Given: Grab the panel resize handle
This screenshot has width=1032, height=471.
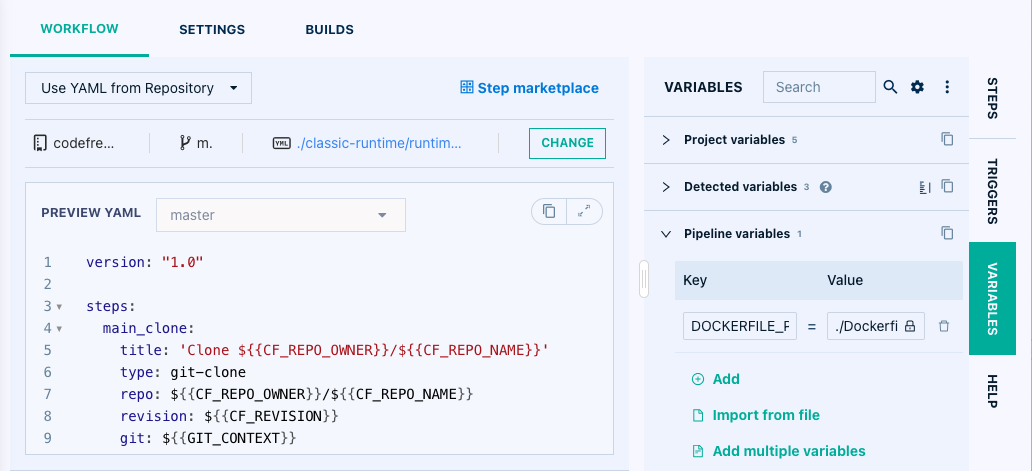Looking at the screenshot, I should pyautogui.click(x=644, y=279).
